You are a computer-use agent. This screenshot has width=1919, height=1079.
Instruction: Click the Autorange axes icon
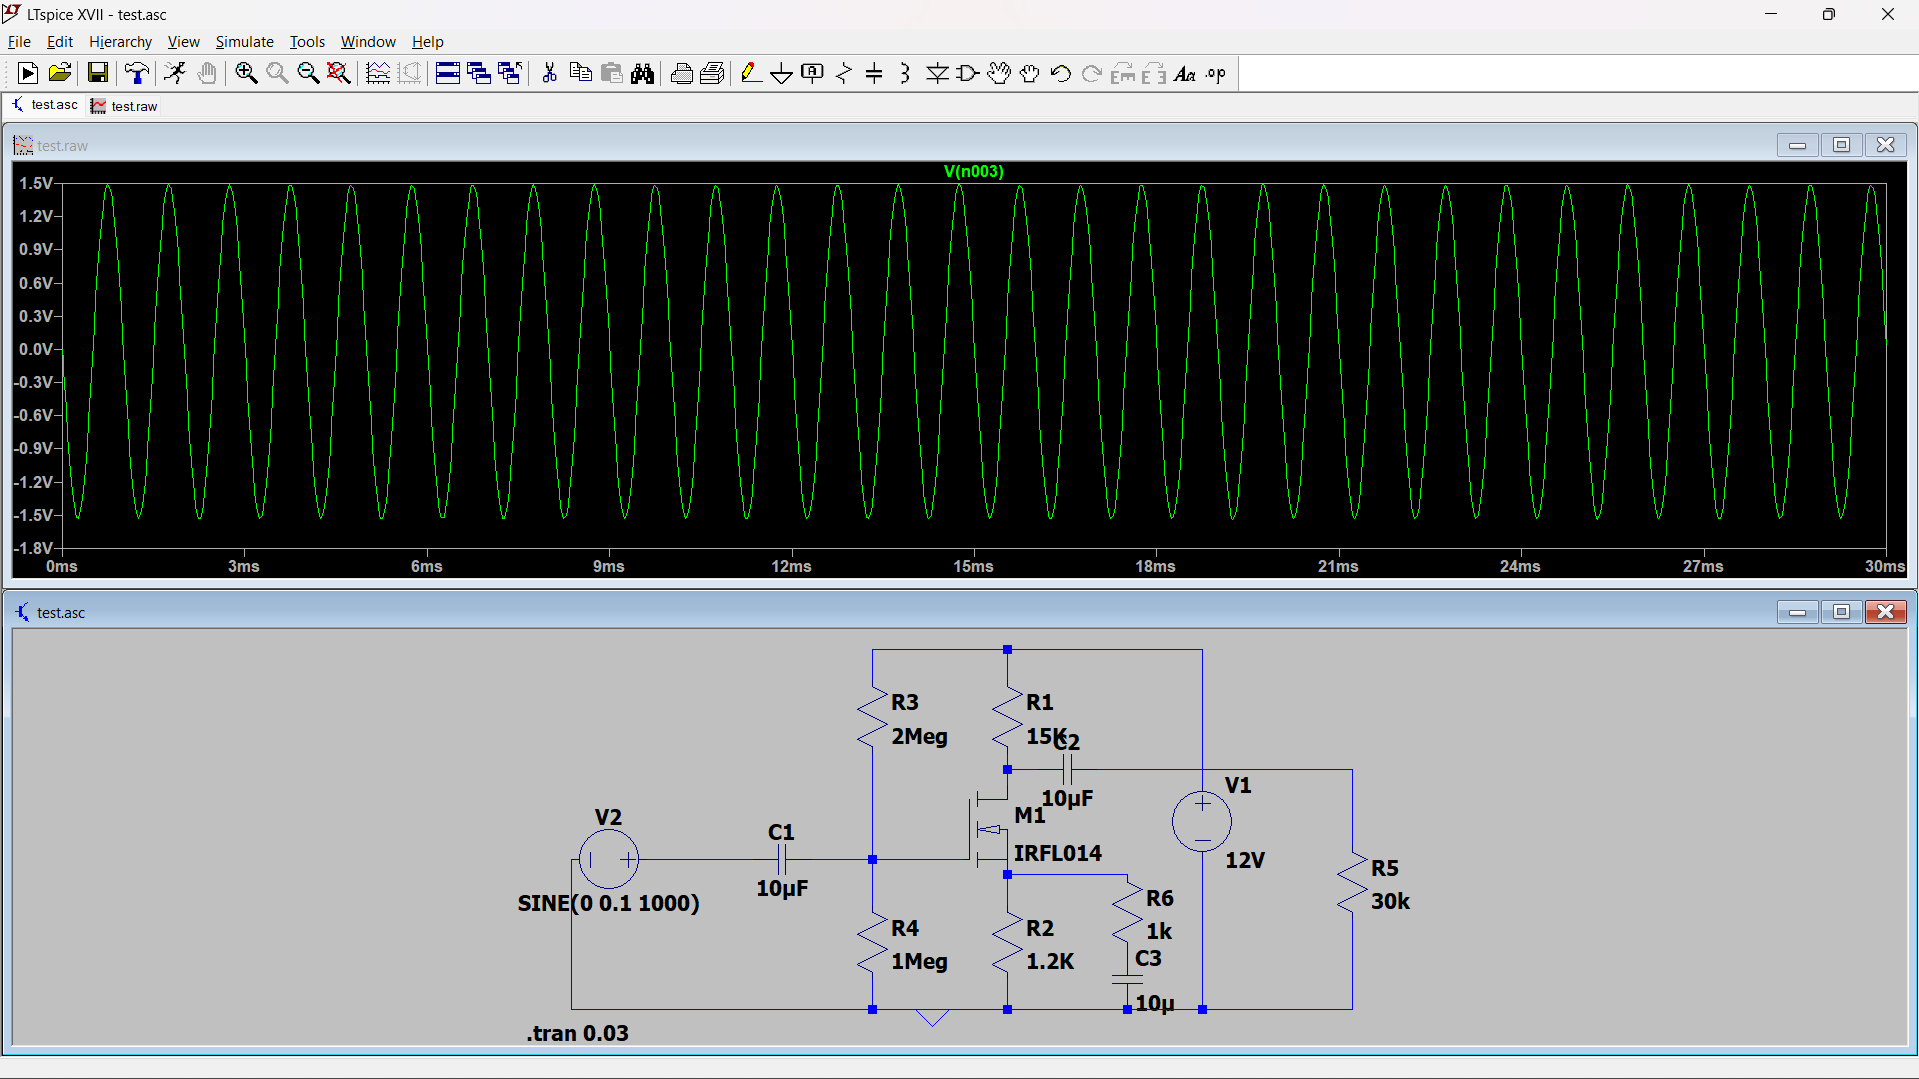click(410, 73)
